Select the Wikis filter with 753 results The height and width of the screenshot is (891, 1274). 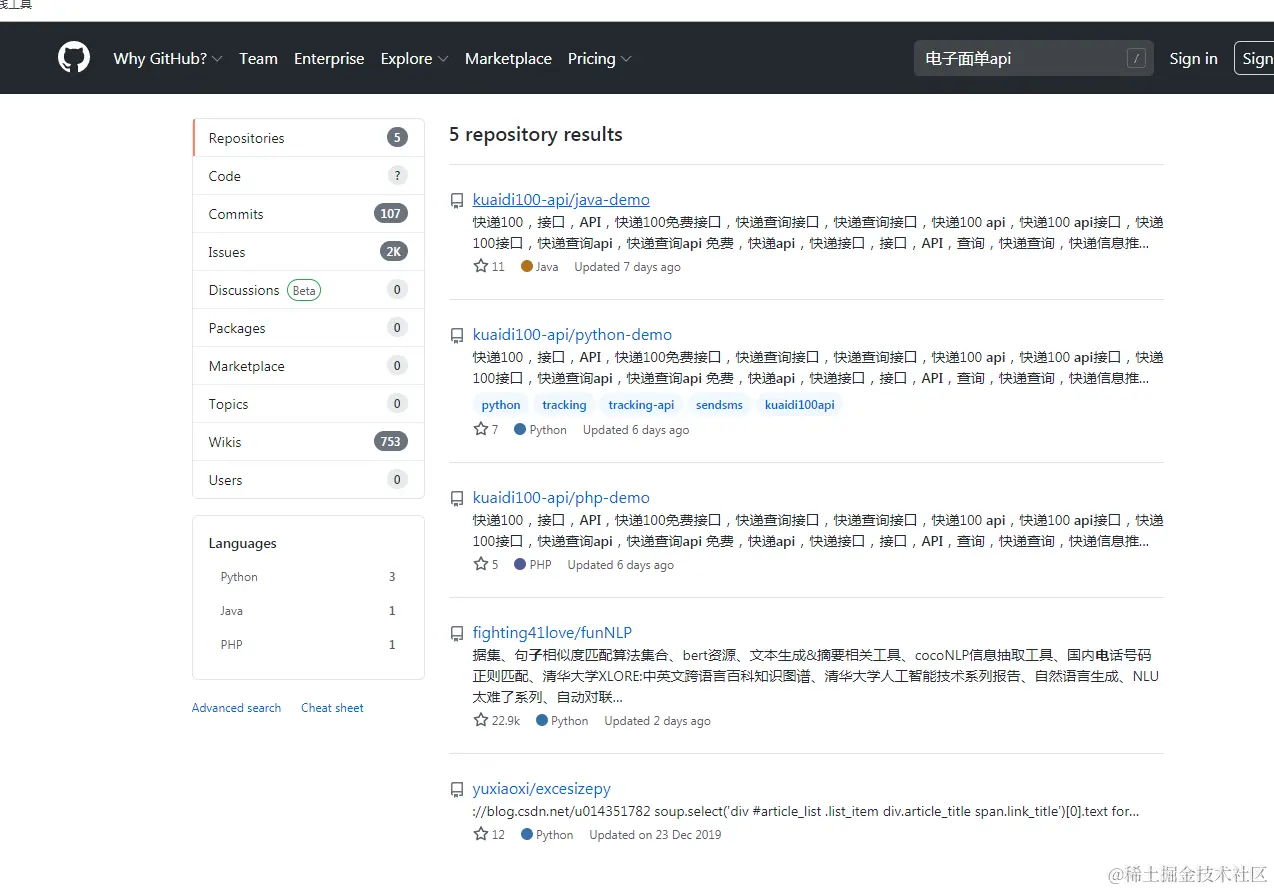(x=308, y=442)
